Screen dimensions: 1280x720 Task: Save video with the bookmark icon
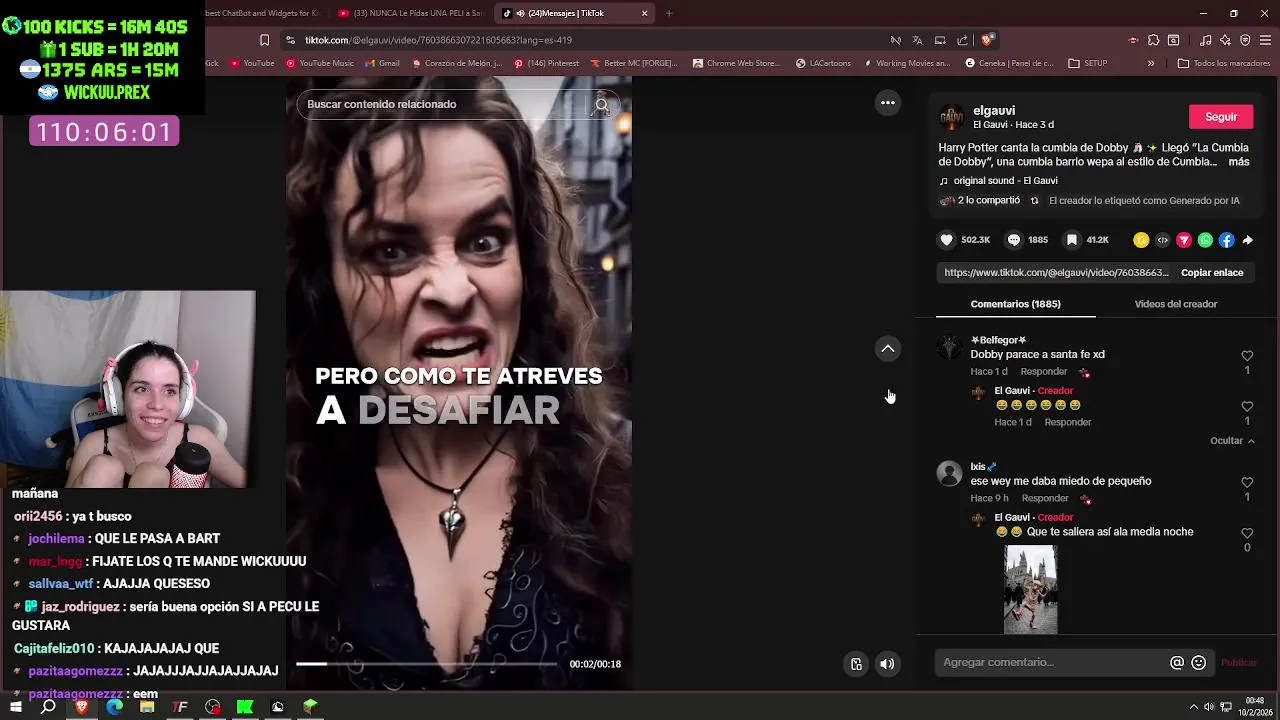1072,240
